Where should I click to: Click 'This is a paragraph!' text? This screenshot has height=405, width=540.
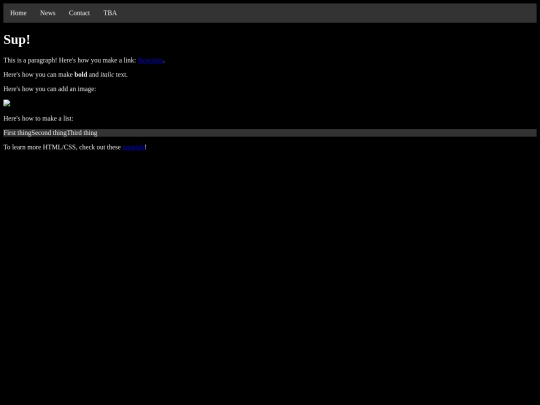[30, 61]
